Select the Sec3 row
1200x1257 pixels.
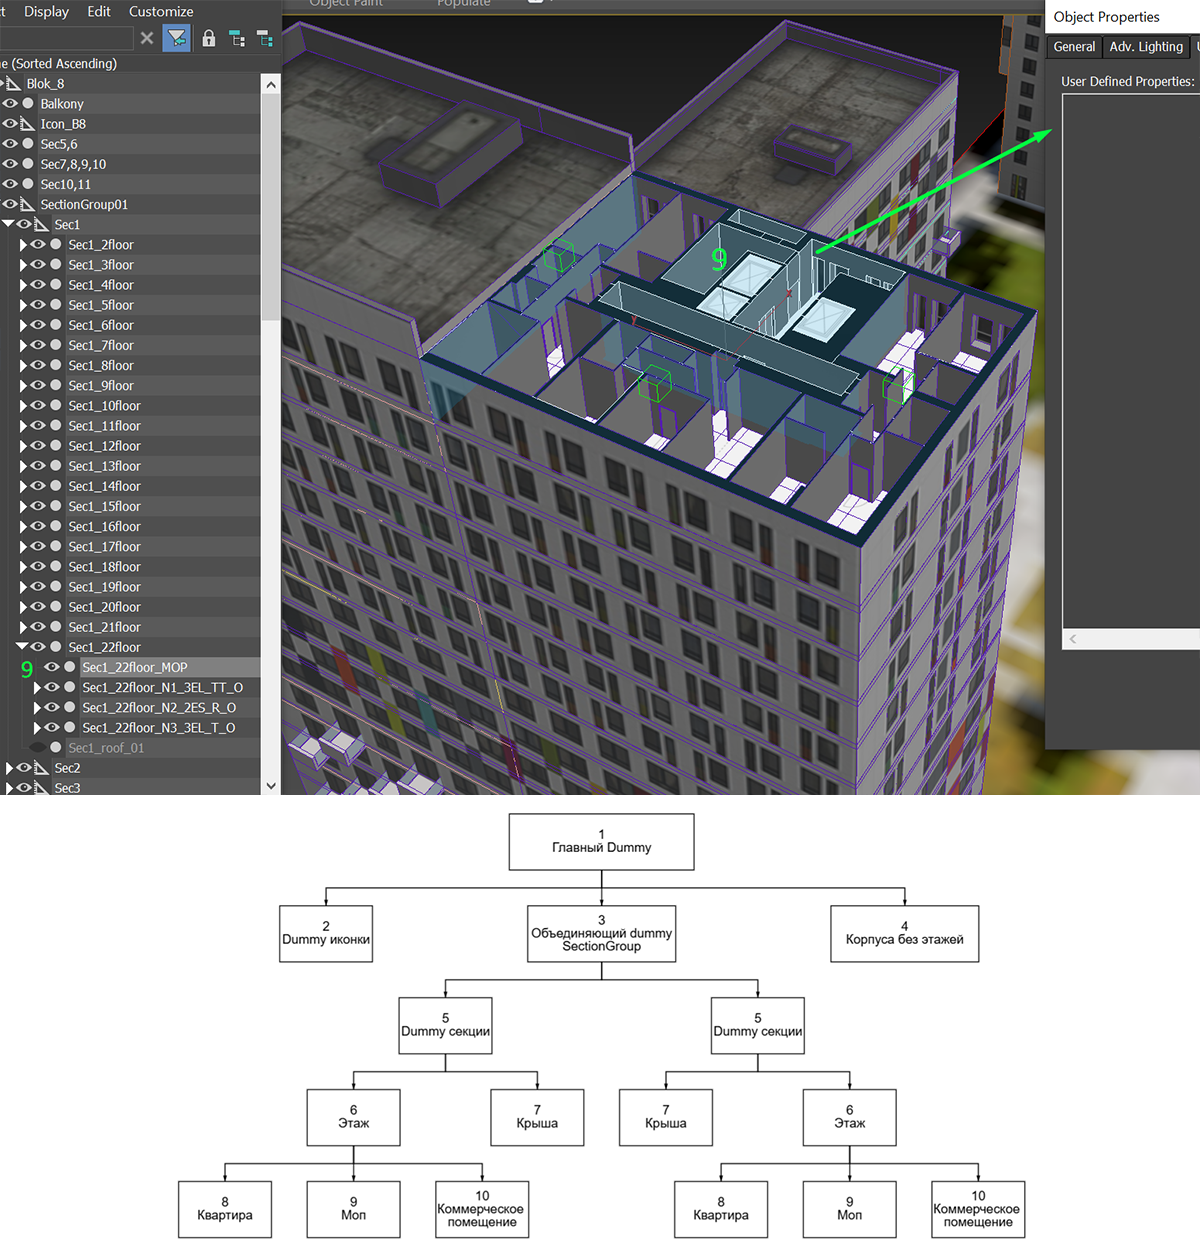67,788
